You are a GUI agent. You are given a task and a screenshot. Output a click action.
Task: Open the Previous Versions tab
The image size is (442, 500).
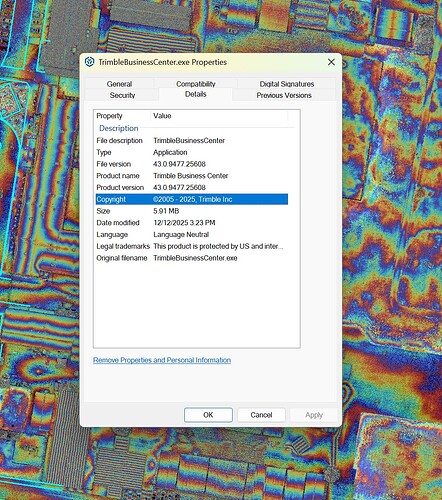click(284, 95)
